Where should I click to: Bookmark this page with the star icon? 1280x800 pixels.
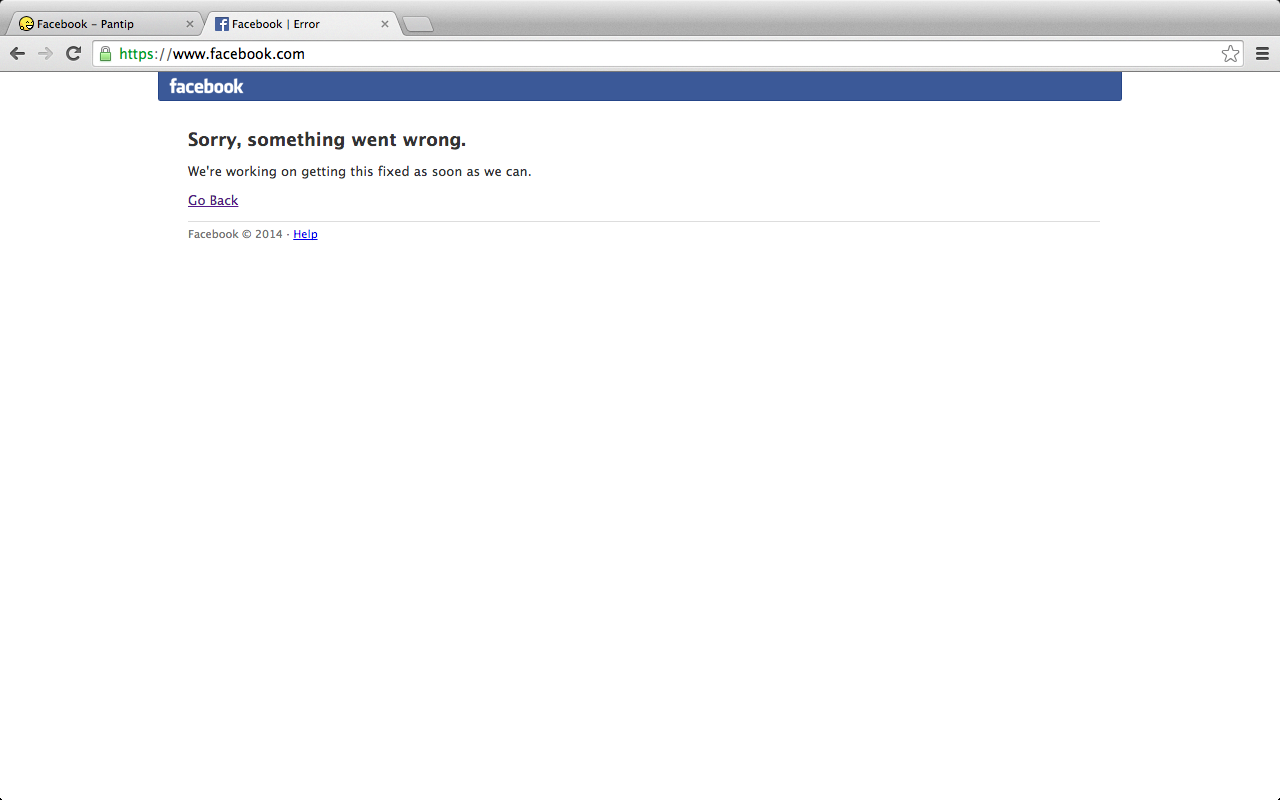point(1230,54)
